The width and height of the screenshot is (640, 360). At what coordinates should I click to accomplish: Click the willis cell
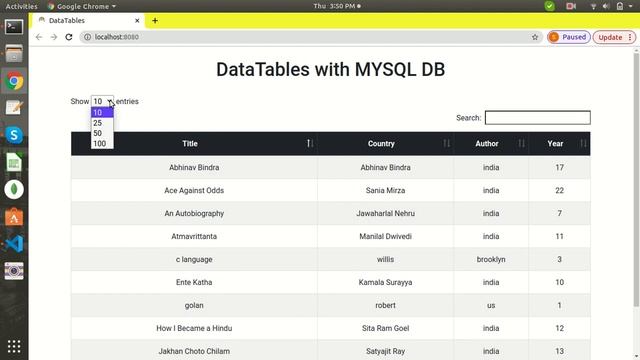pos(386,259)
